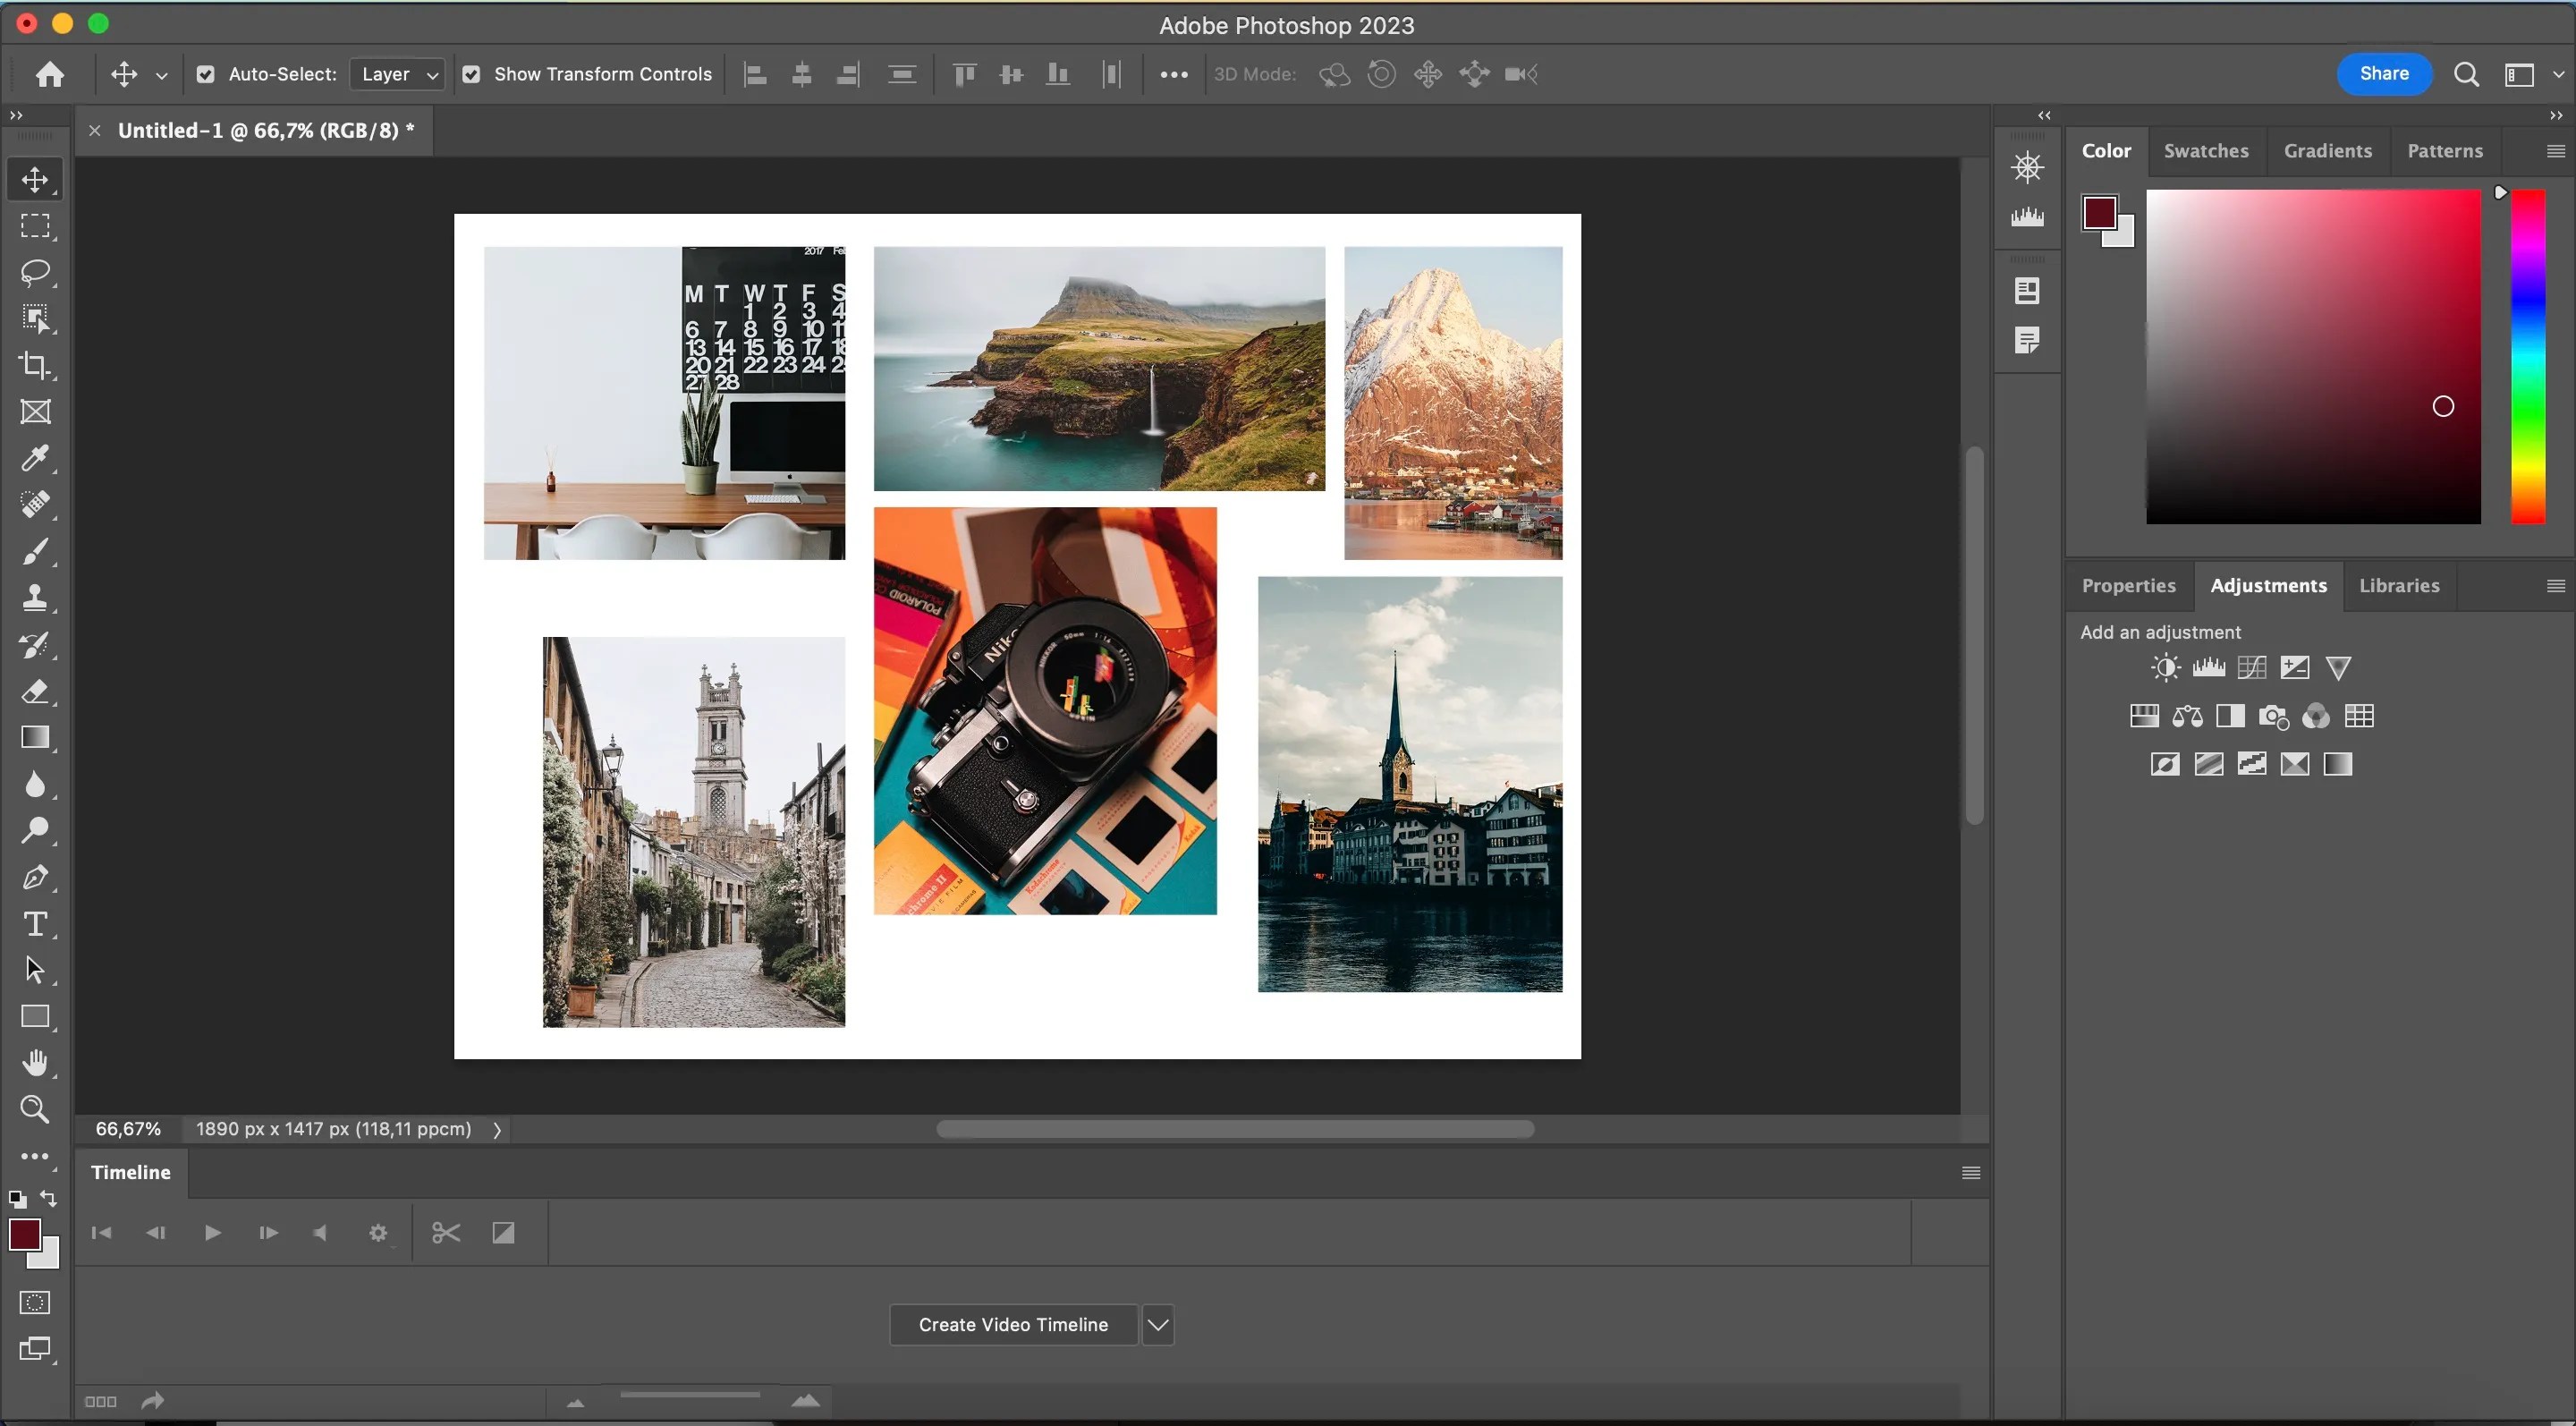
Task: Select the Crop tool
Action: click(x=35, y=366)
